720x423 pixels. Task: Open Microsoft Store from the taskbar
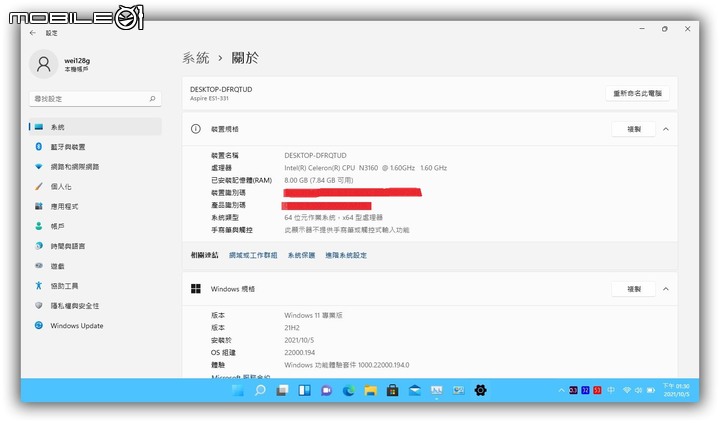click(392, 390)
